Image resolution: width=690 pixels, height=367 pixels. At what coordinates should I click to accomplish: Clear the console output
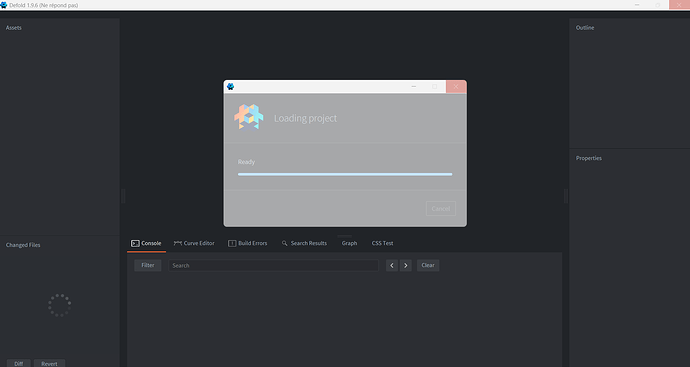tap(428, 265)
